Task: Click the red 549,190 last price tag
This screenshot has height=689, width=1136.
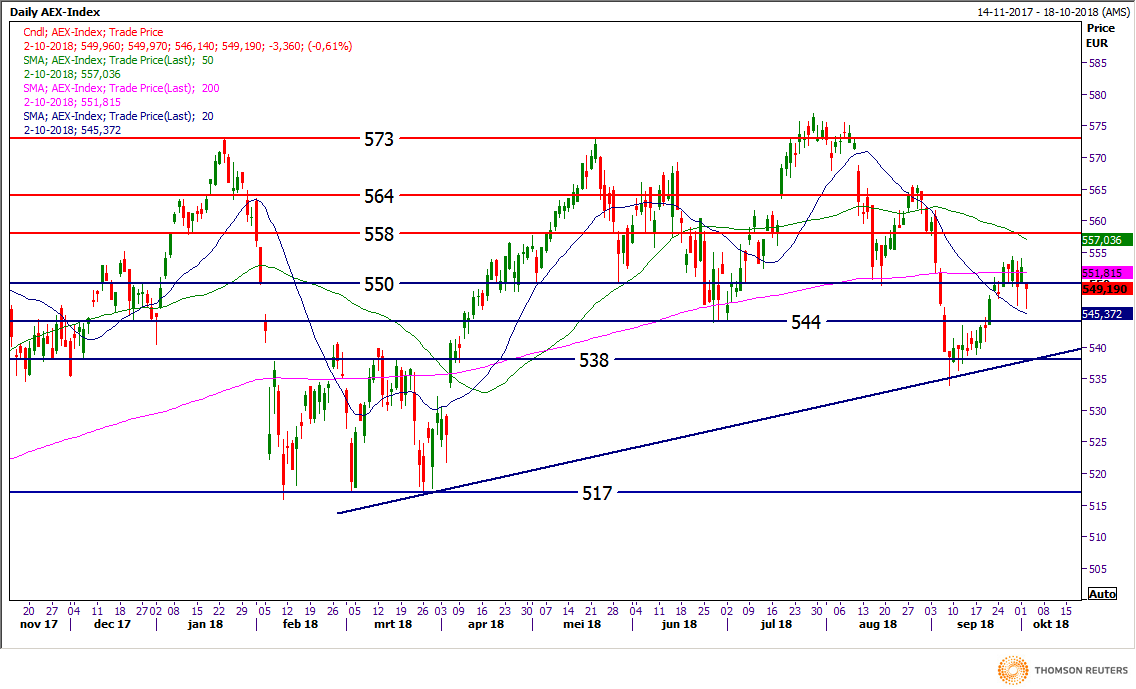Action: pyautogui.click(x=1107, y=288)
